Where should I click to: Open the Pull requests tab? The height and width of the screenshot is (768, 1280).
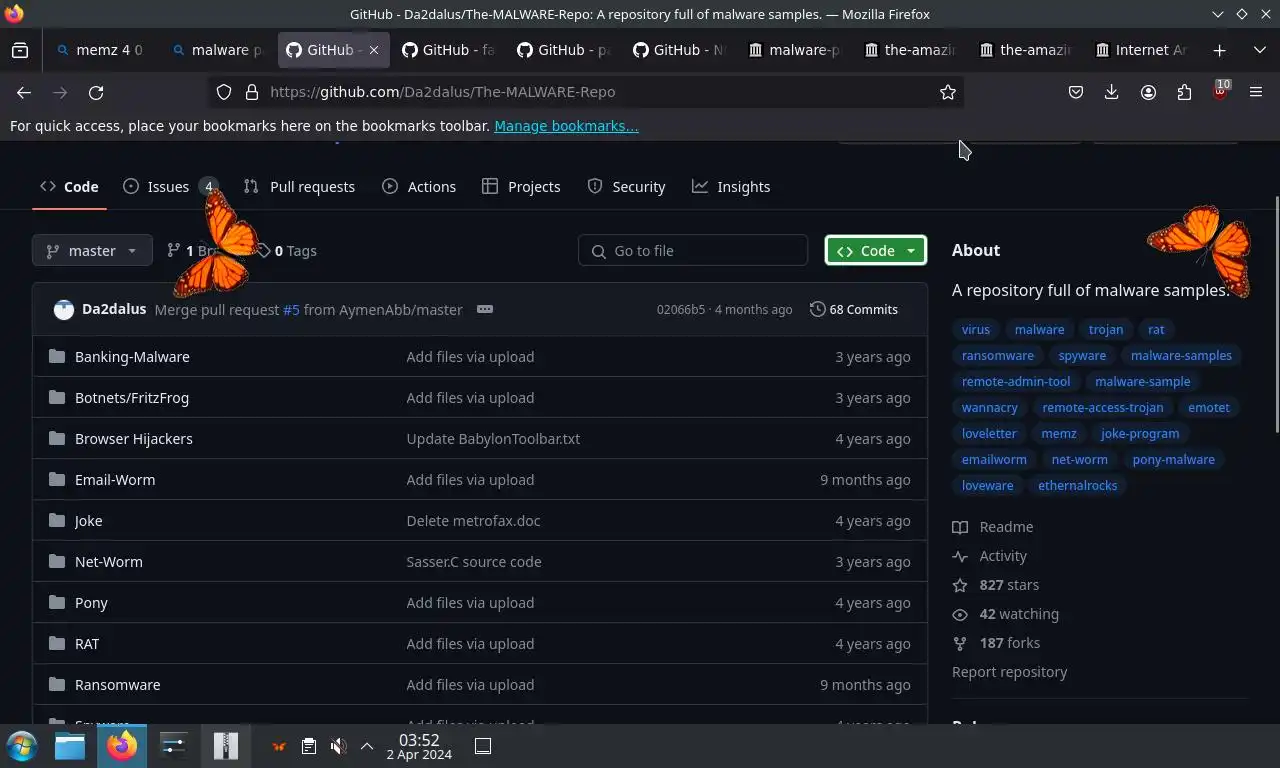tap(299, 187)
